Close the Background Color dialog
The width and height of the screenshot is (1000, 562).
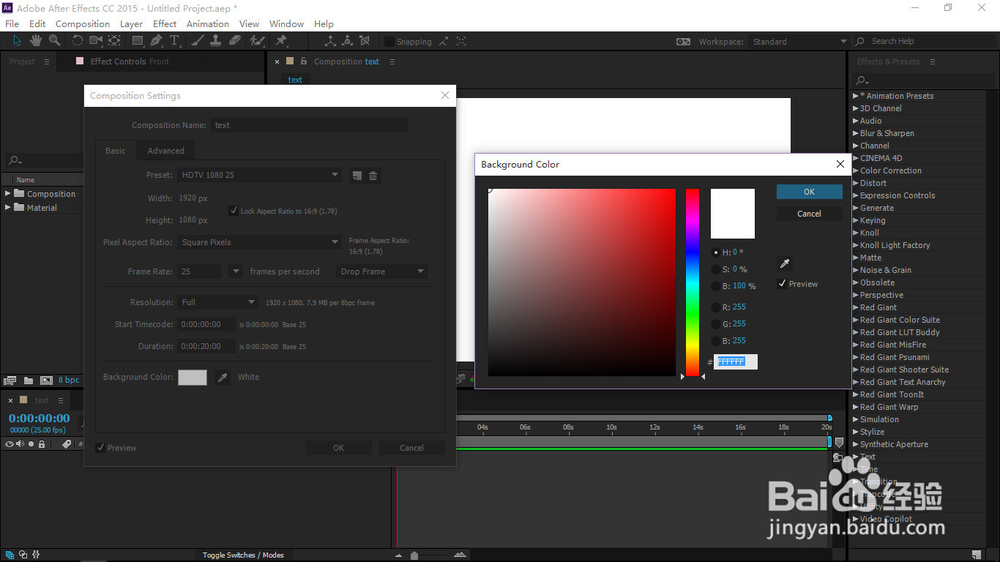[x=840, y=164]
